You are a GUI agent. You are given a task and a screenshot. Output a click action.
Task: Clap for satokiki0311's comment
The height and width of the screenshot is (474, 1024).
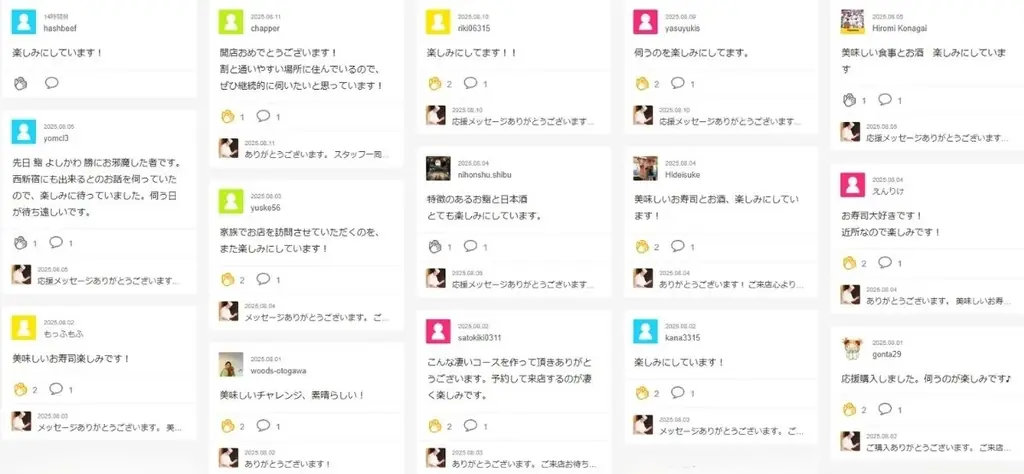click(435, 426)
